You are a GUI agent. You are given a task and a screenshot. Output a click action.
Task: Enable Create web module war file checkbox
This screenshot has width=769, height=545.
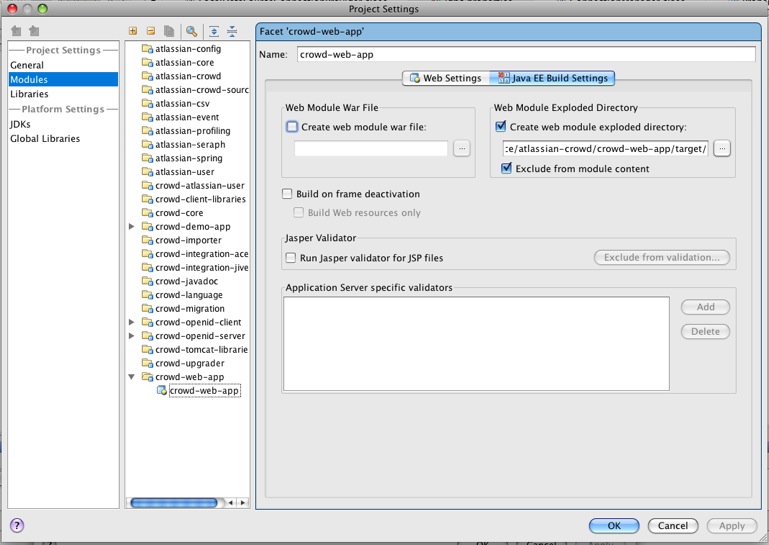pos(292,127)
